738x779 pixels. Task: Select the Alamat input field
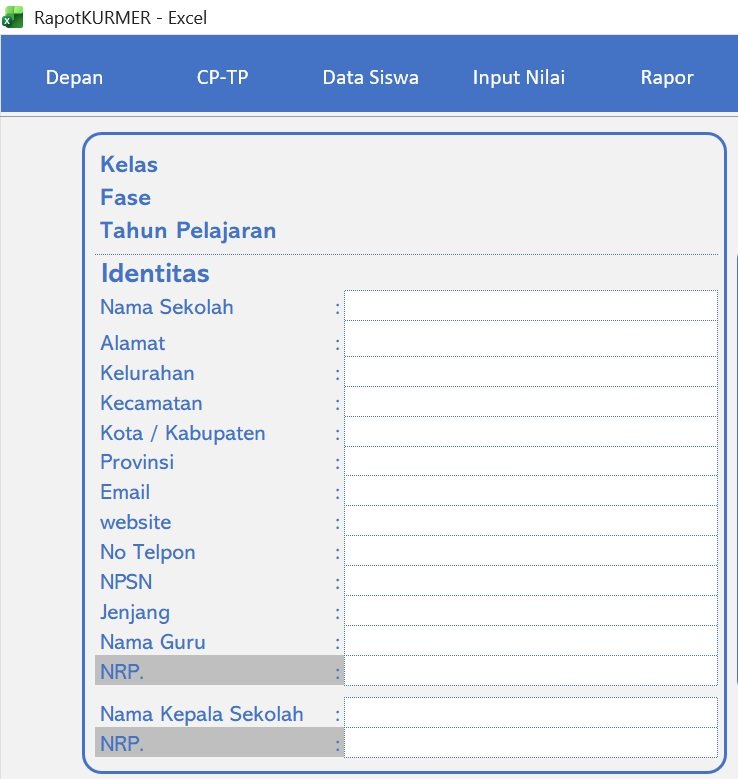pos(530,341)
